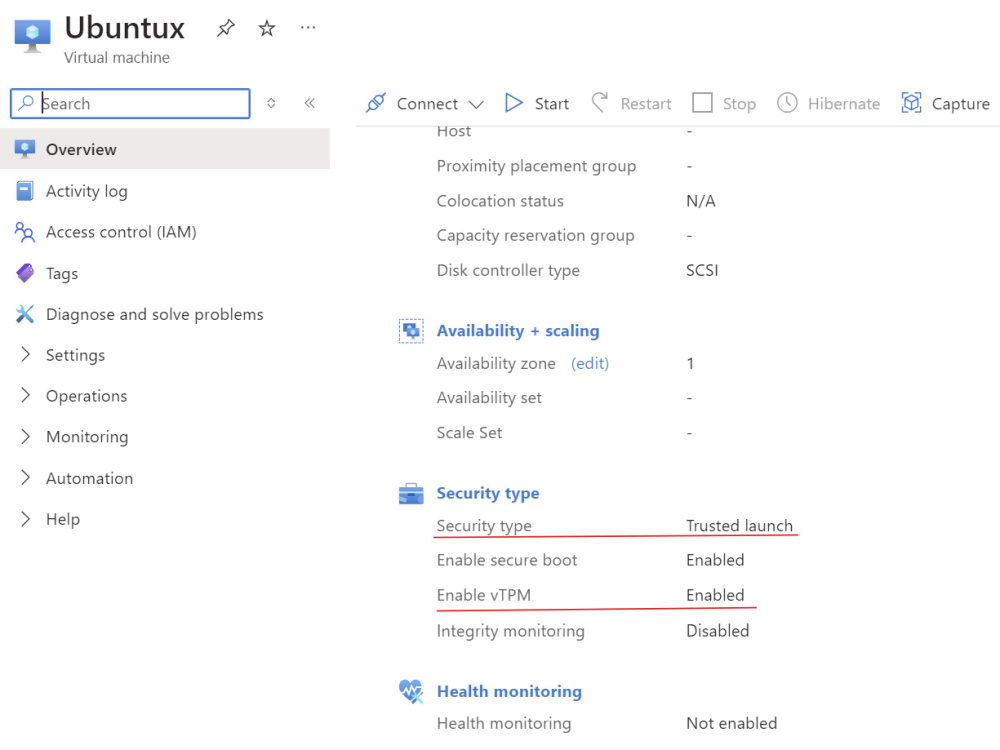1000x750 pixels.
Task: Click the availability zone edit link
Action: click(x=590, y=364)
